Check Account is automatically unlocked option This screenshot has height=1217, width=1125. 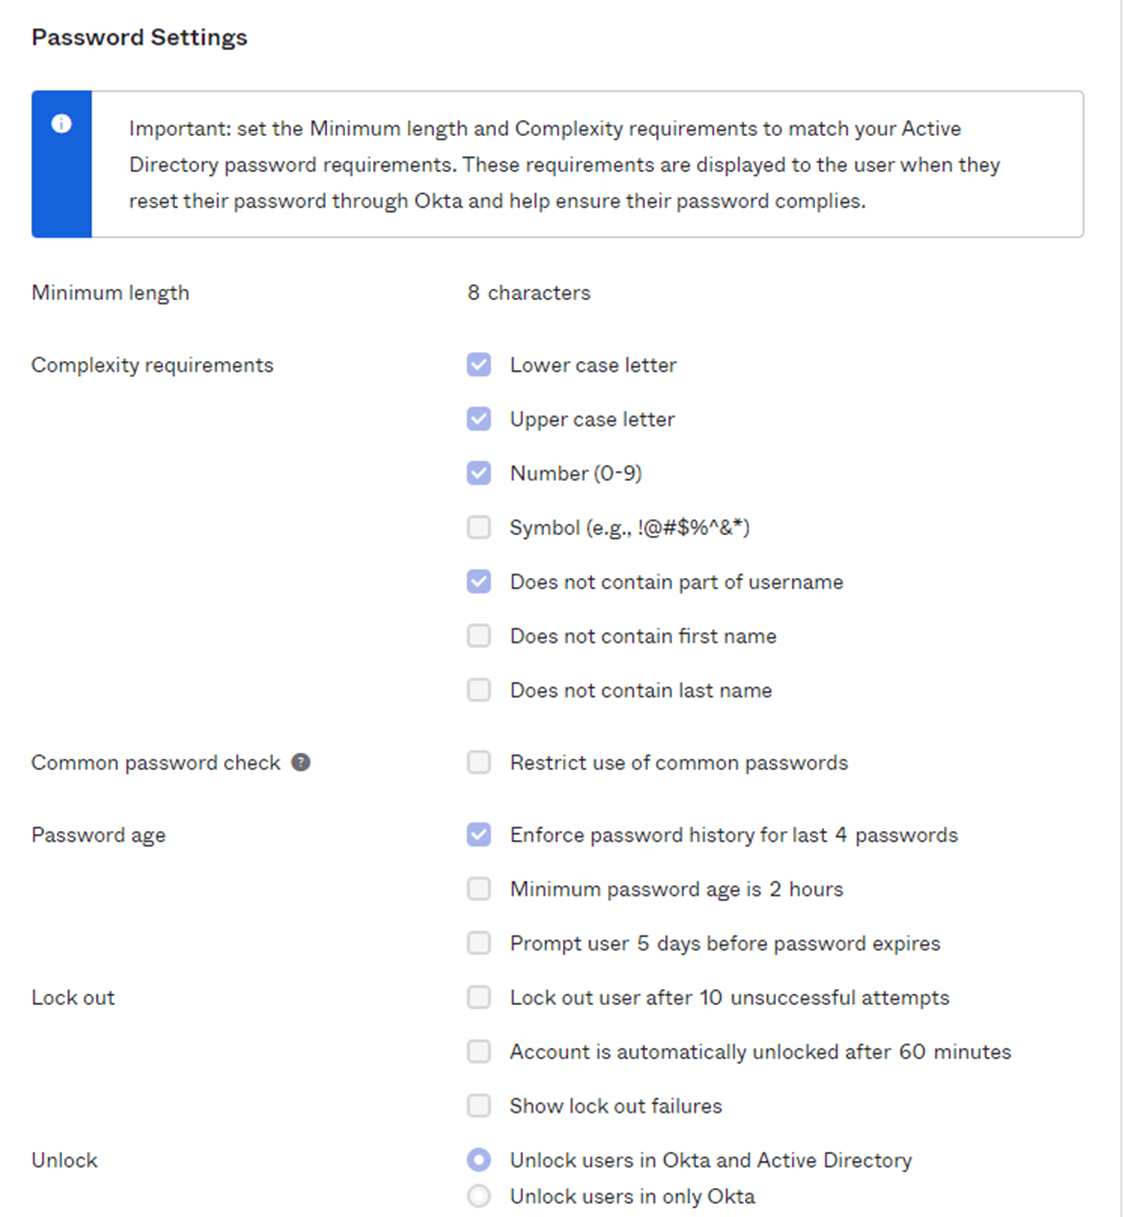click(479, 1051)
